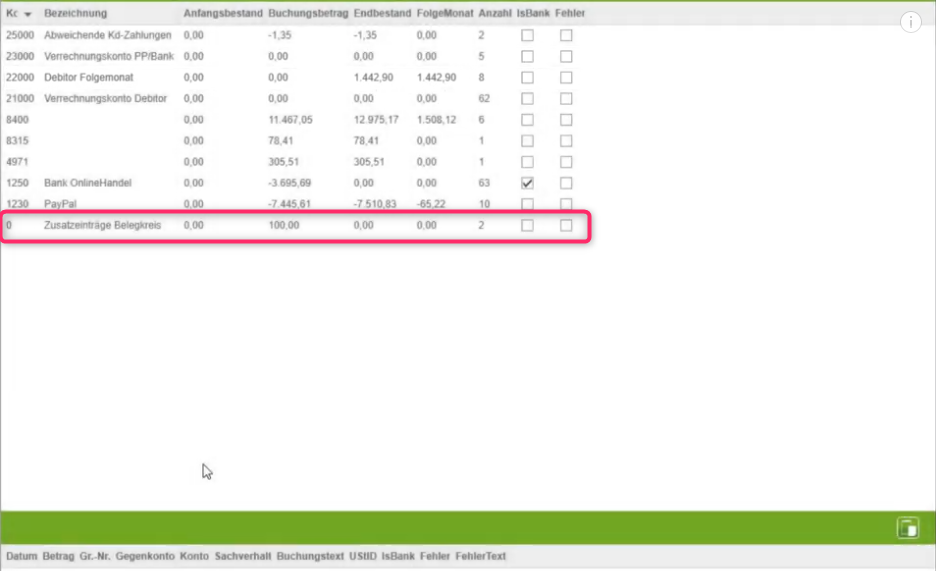Toggle IsBank checkbox for account 8400
936x571 pixels.
click(527, 120)
